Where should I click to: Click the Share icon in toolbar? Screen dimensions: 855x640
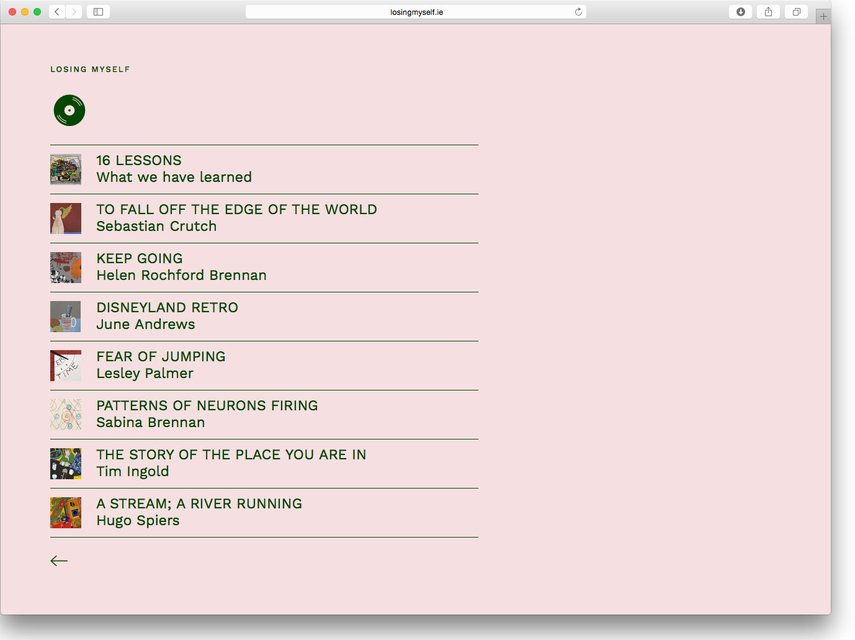pyautogui.click(x=768, y=12)
